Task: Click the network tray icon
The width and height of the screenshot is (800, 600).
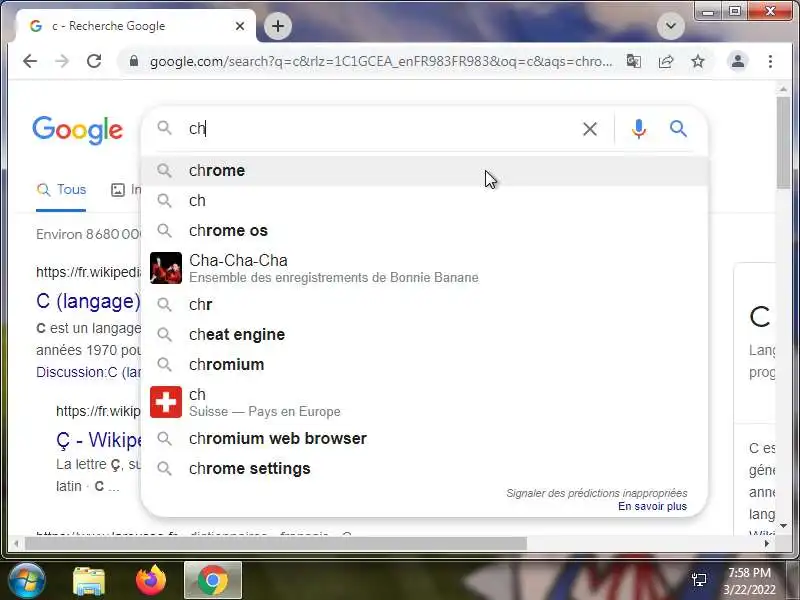Action: 699,580
